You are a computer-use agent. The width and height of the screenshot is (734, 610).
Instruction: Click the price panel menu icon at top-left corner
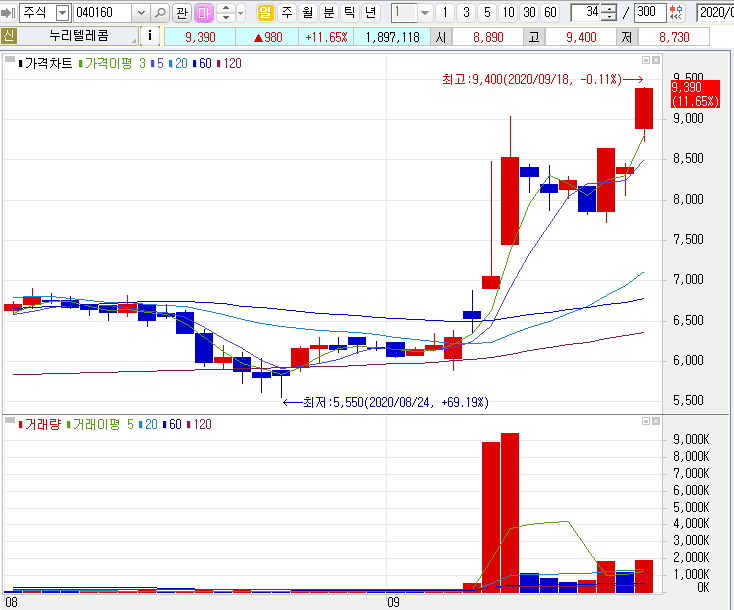9,59
